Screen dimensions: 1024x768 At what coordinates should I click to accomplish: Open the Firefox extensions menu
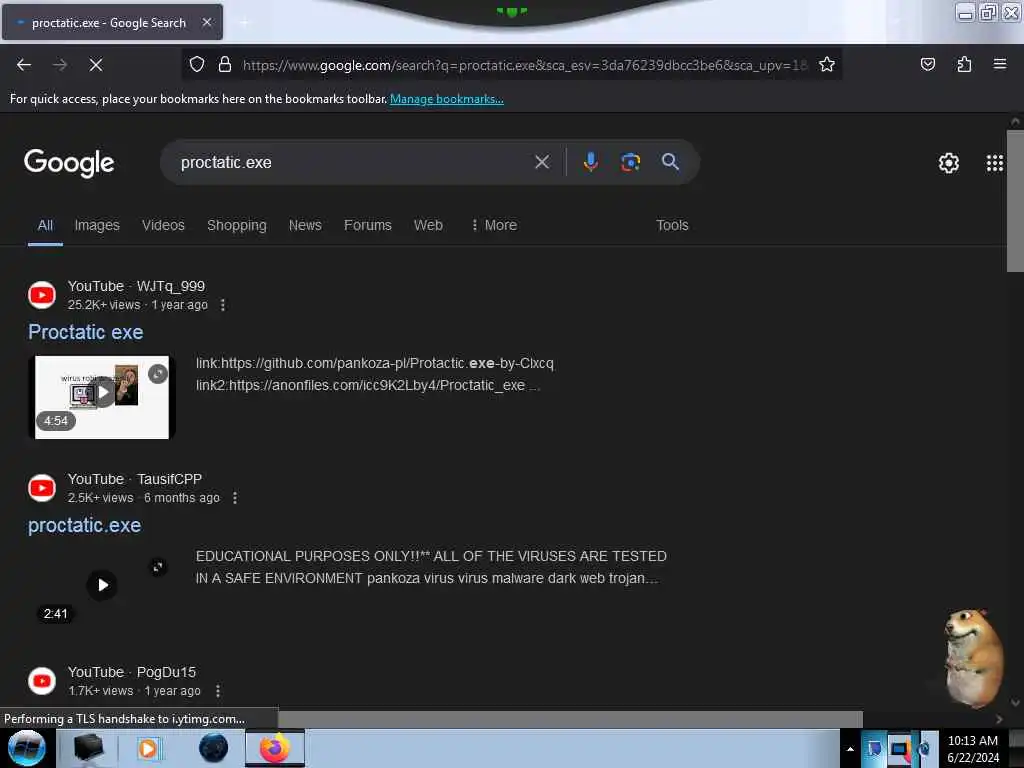pos(964,65)
